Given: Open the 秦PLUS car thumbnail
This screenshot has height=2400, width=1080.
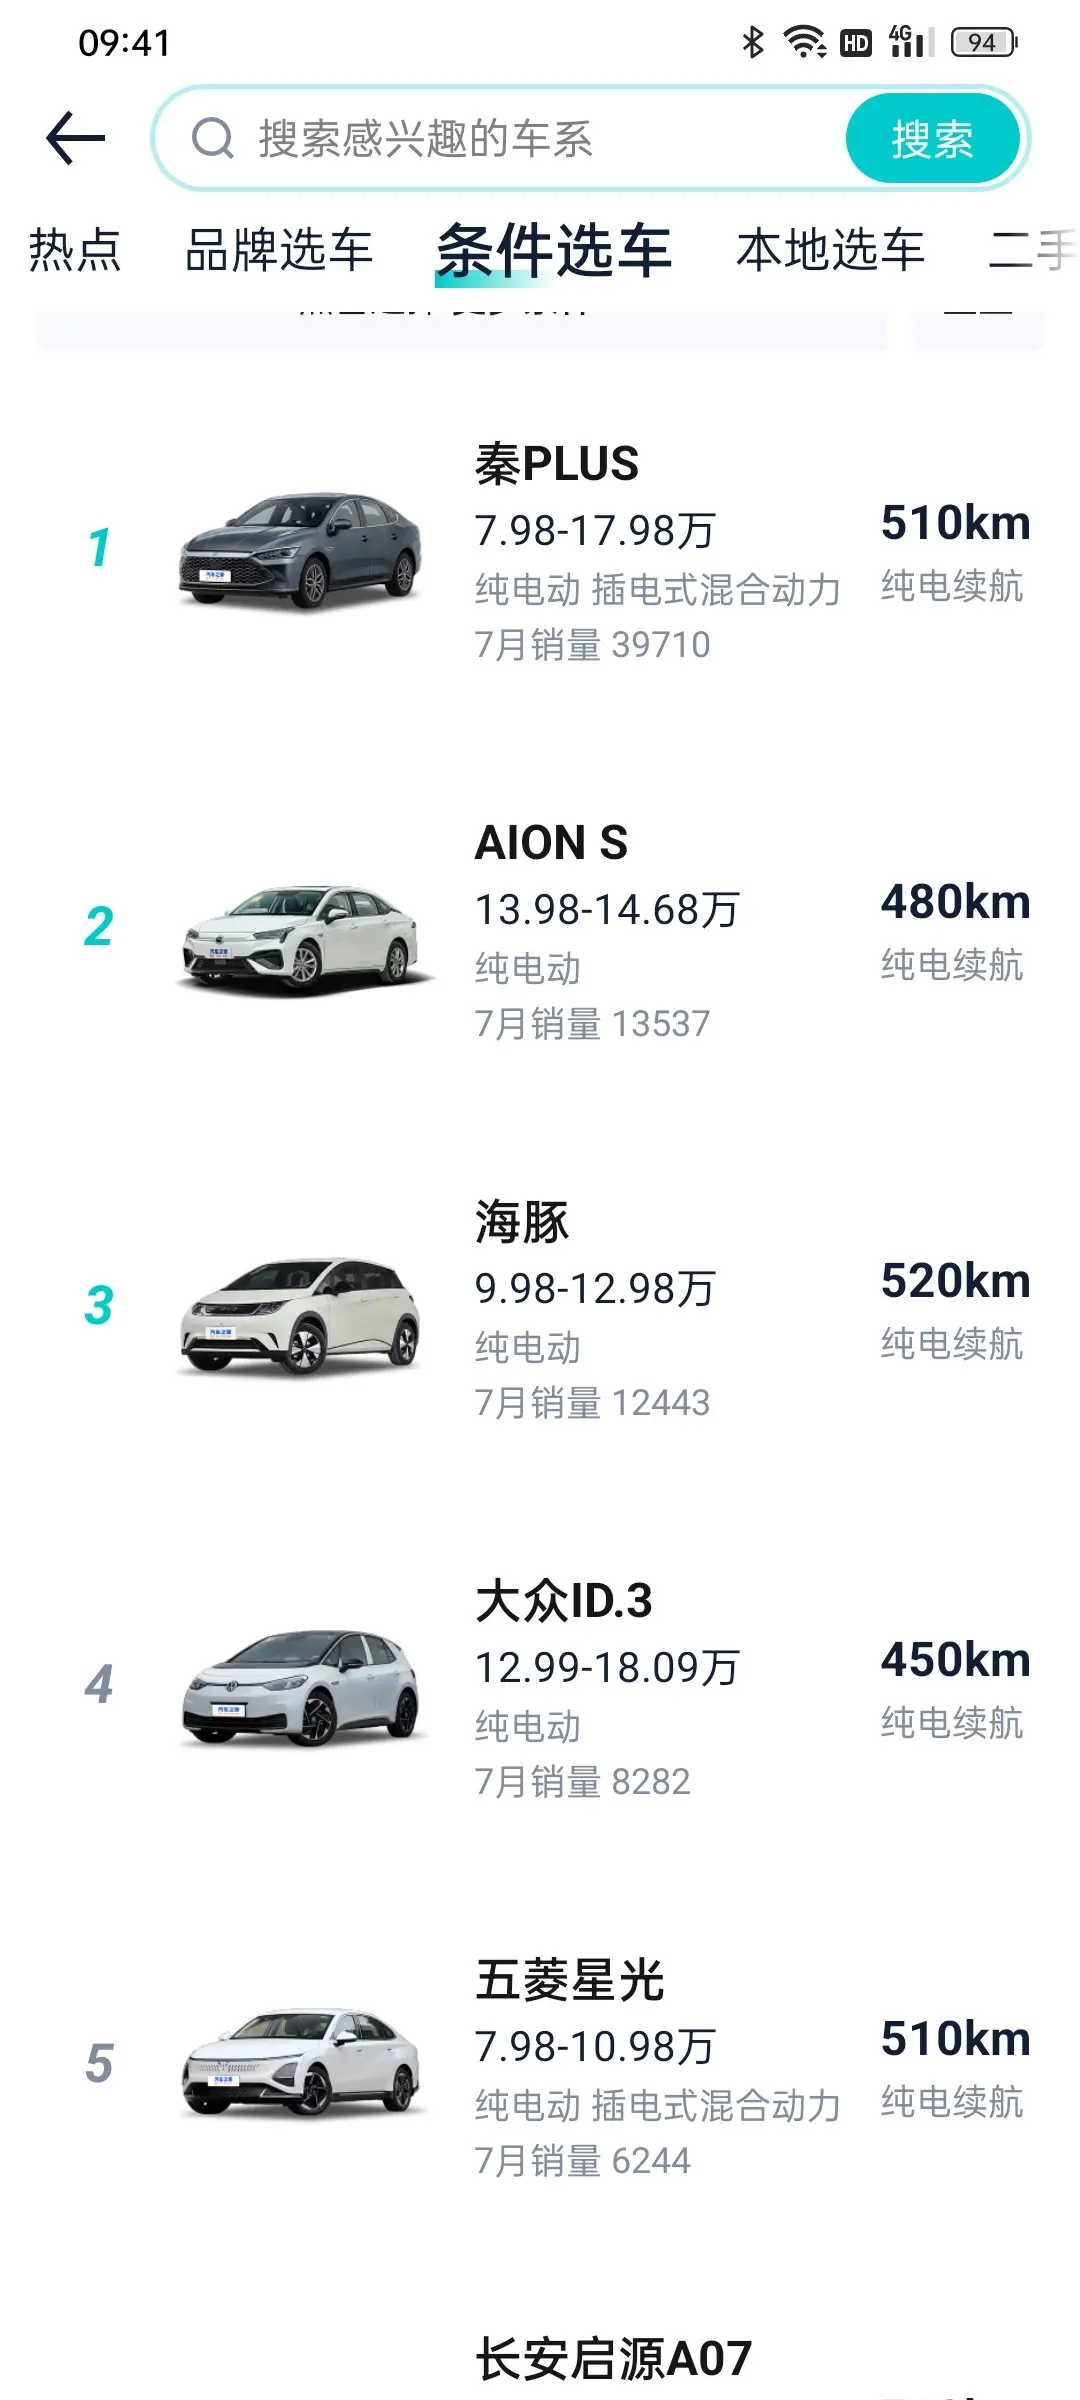Looking at the screenshot, I should (300, 548).
